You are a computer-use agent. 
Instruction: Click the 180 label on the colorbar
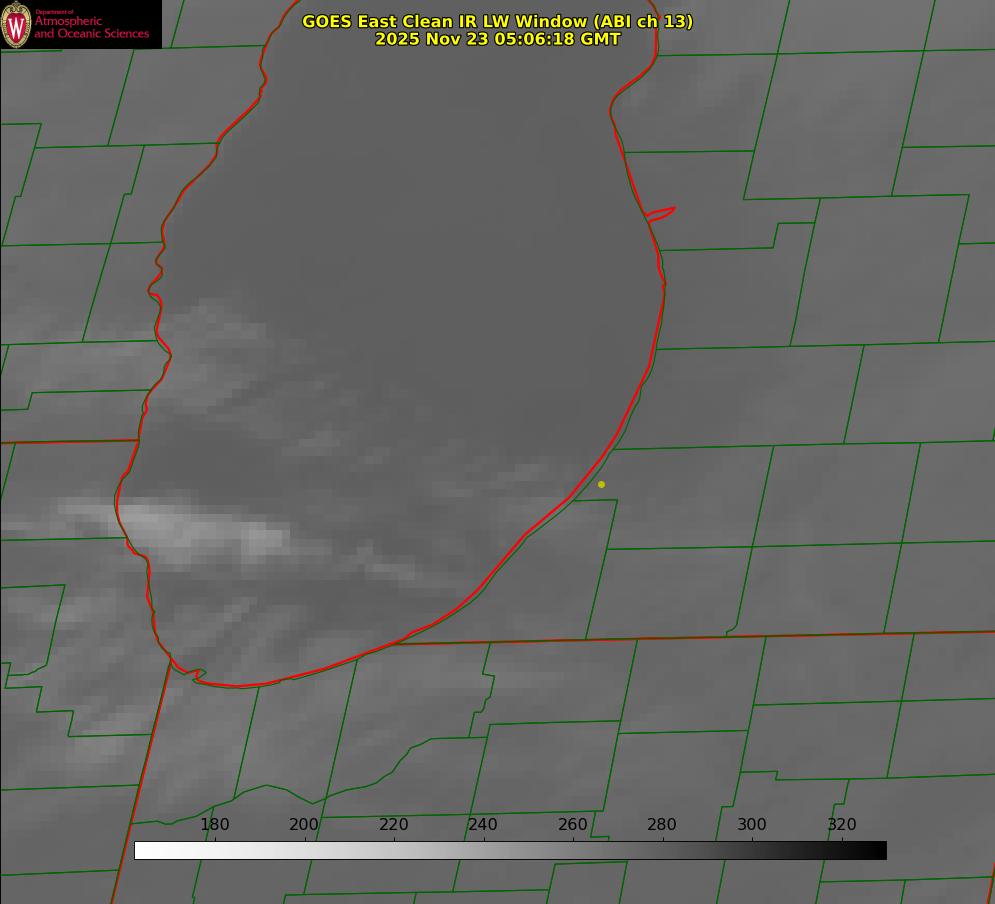click(215, 825)
